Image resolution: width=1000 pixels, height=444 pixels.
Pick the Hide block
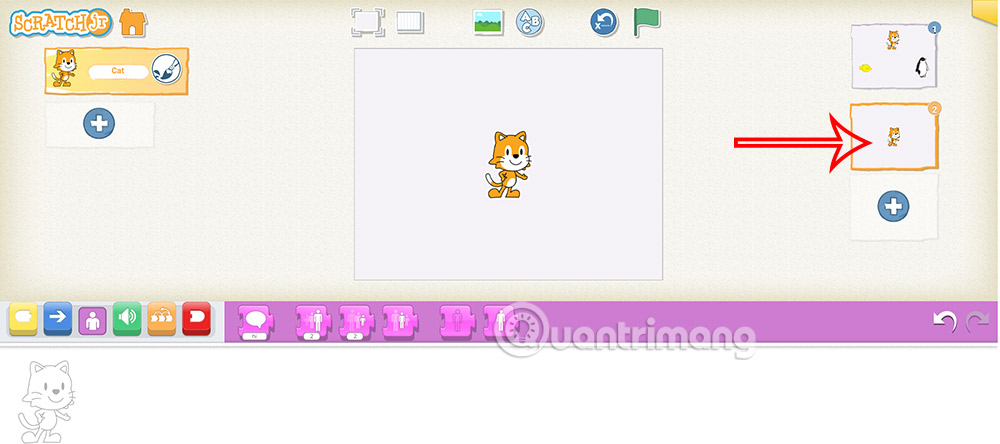459,320
